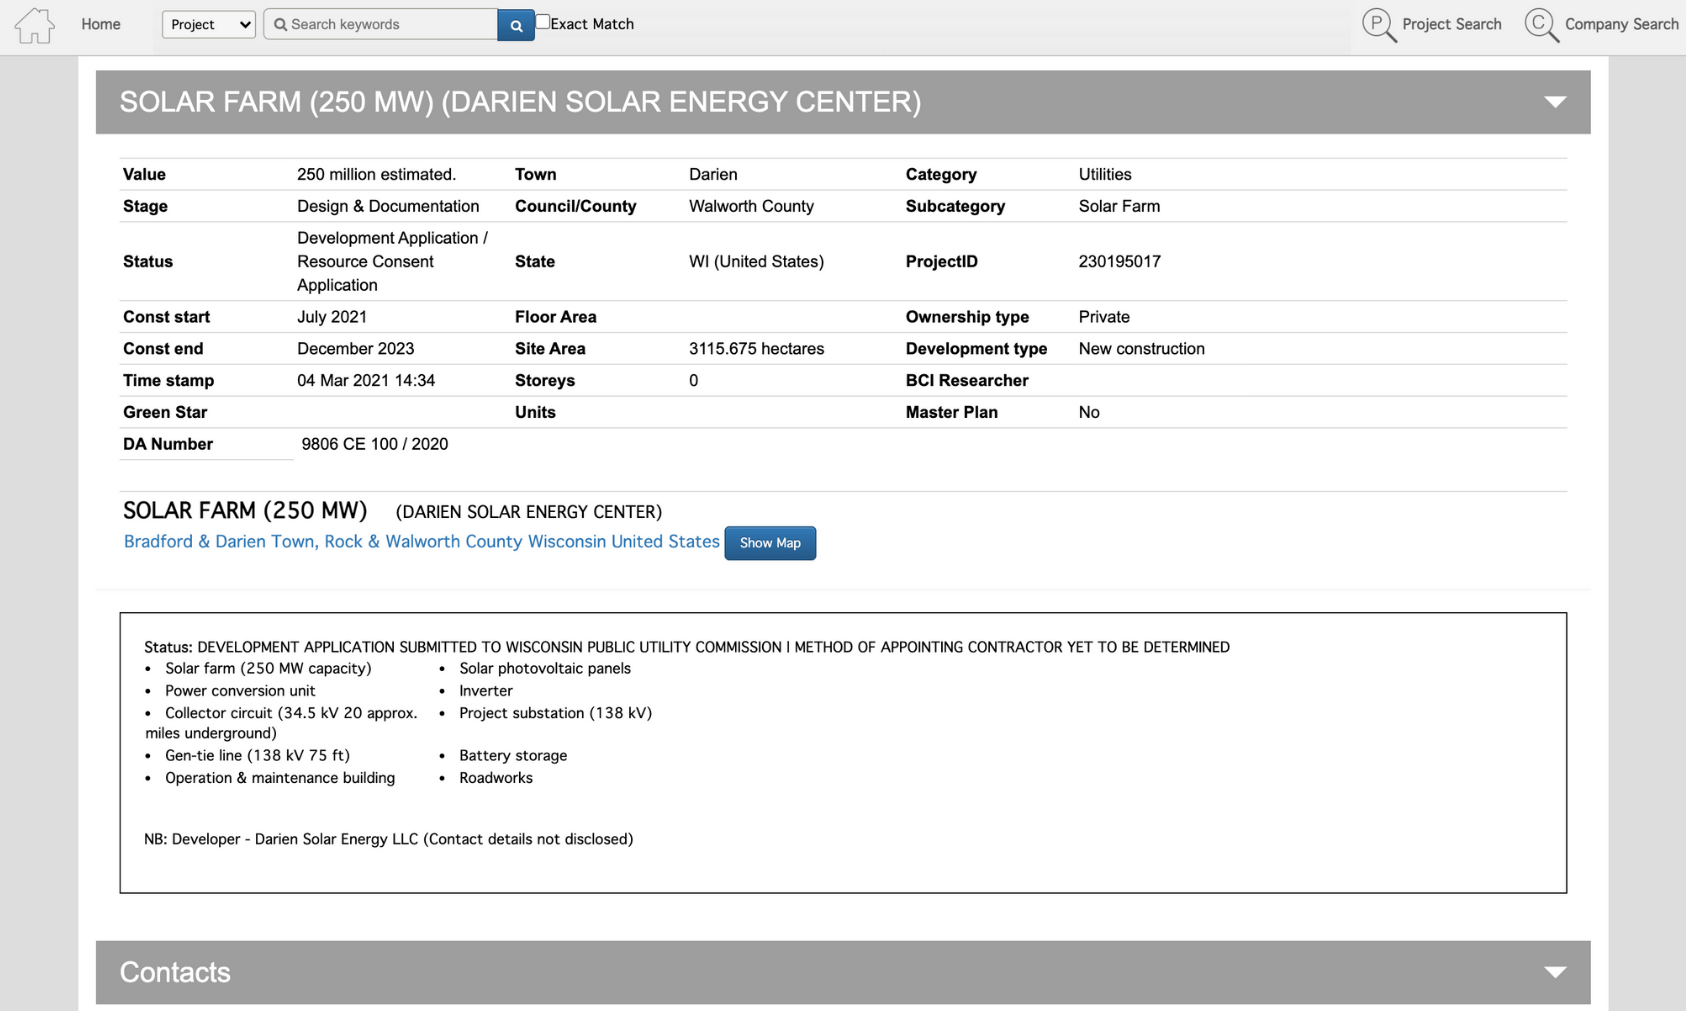Click the Contacts section header title
This screenshot has width=1686, height=1011.
click(175, 972)
